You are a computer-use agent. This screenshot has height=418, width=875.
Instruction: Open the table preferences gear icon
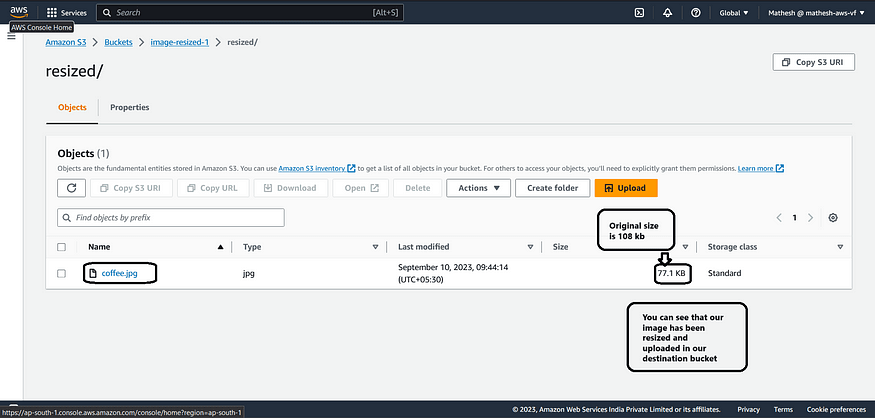pos(833,218)
